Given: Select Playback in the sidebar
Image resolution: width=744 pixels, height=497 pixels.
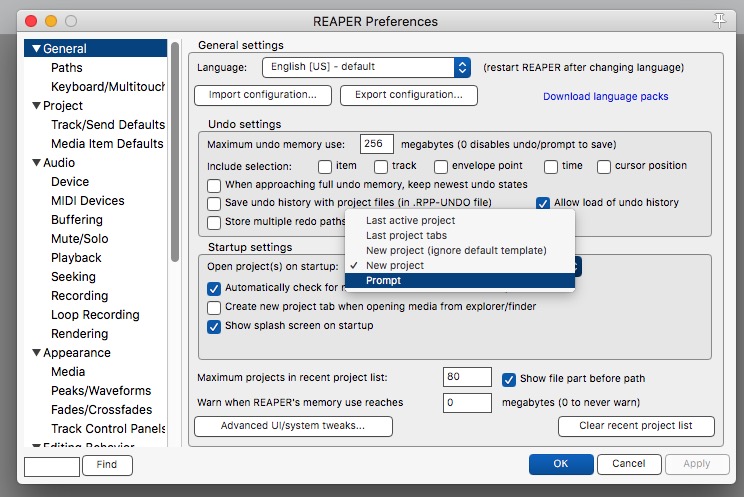Looking at the screenshot, I should pos(76,258).
